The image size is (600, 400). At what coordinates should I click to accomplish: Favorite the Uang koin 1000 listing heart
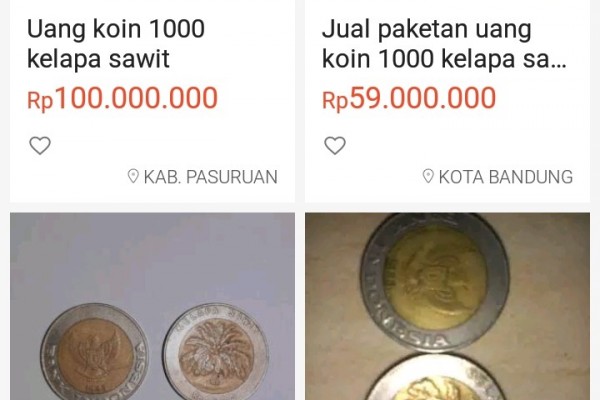[x=40, y=145]
